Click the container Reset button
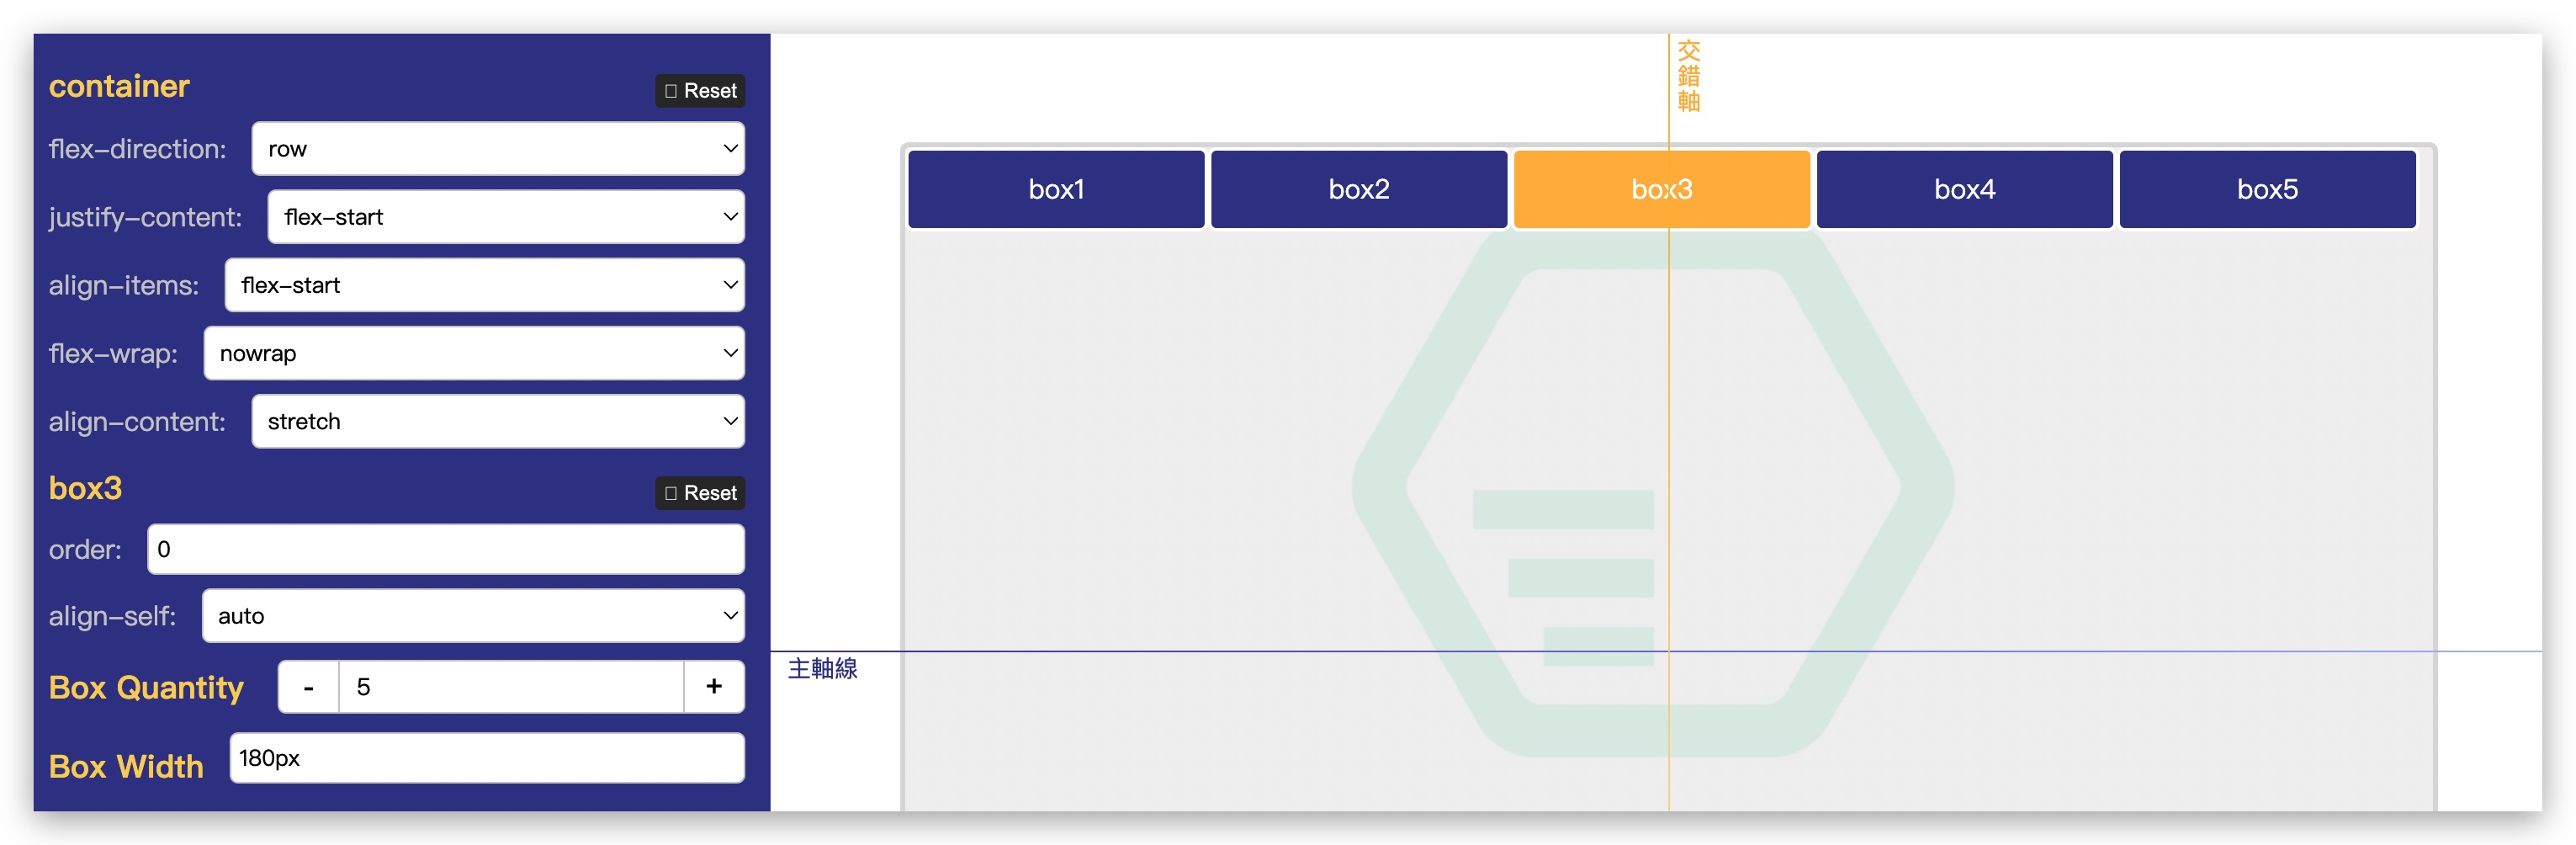 coord(700,91)
